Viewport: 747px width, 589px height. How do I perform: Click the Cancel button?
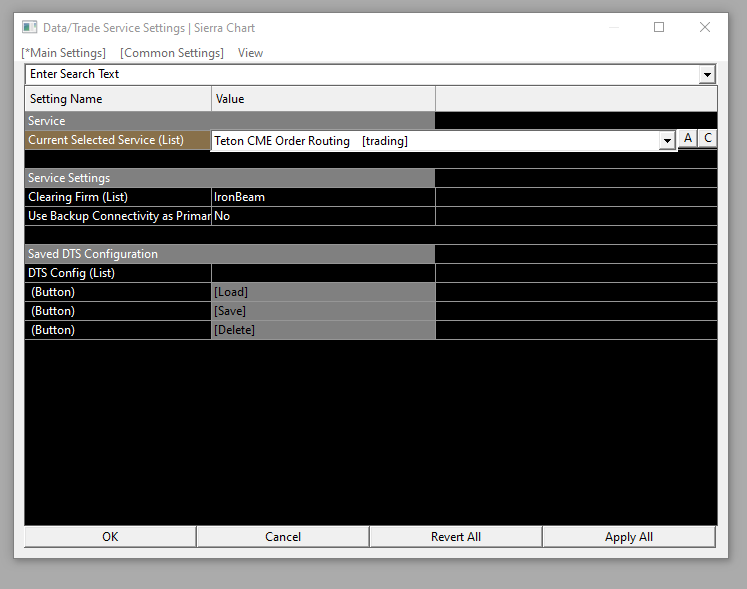click(x=283, y=537)
